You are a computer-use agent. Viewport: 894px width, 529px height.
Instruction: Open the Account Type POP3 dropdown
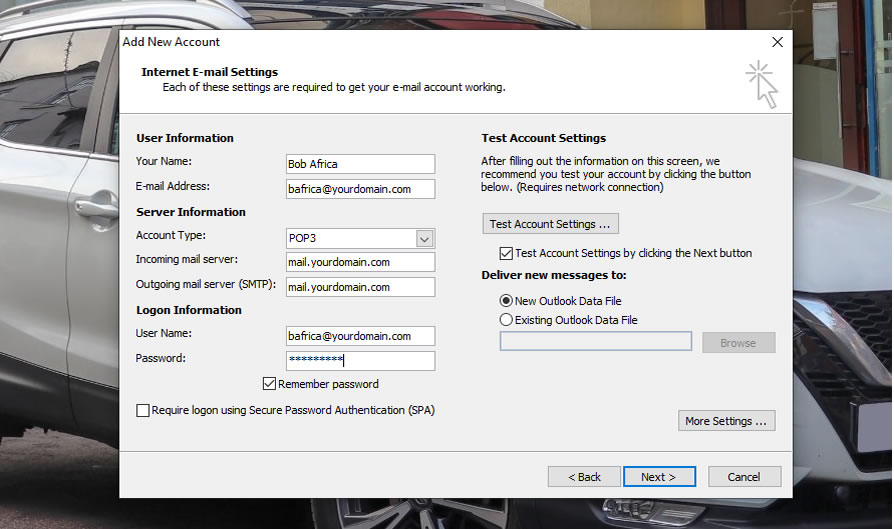(424, 238)
